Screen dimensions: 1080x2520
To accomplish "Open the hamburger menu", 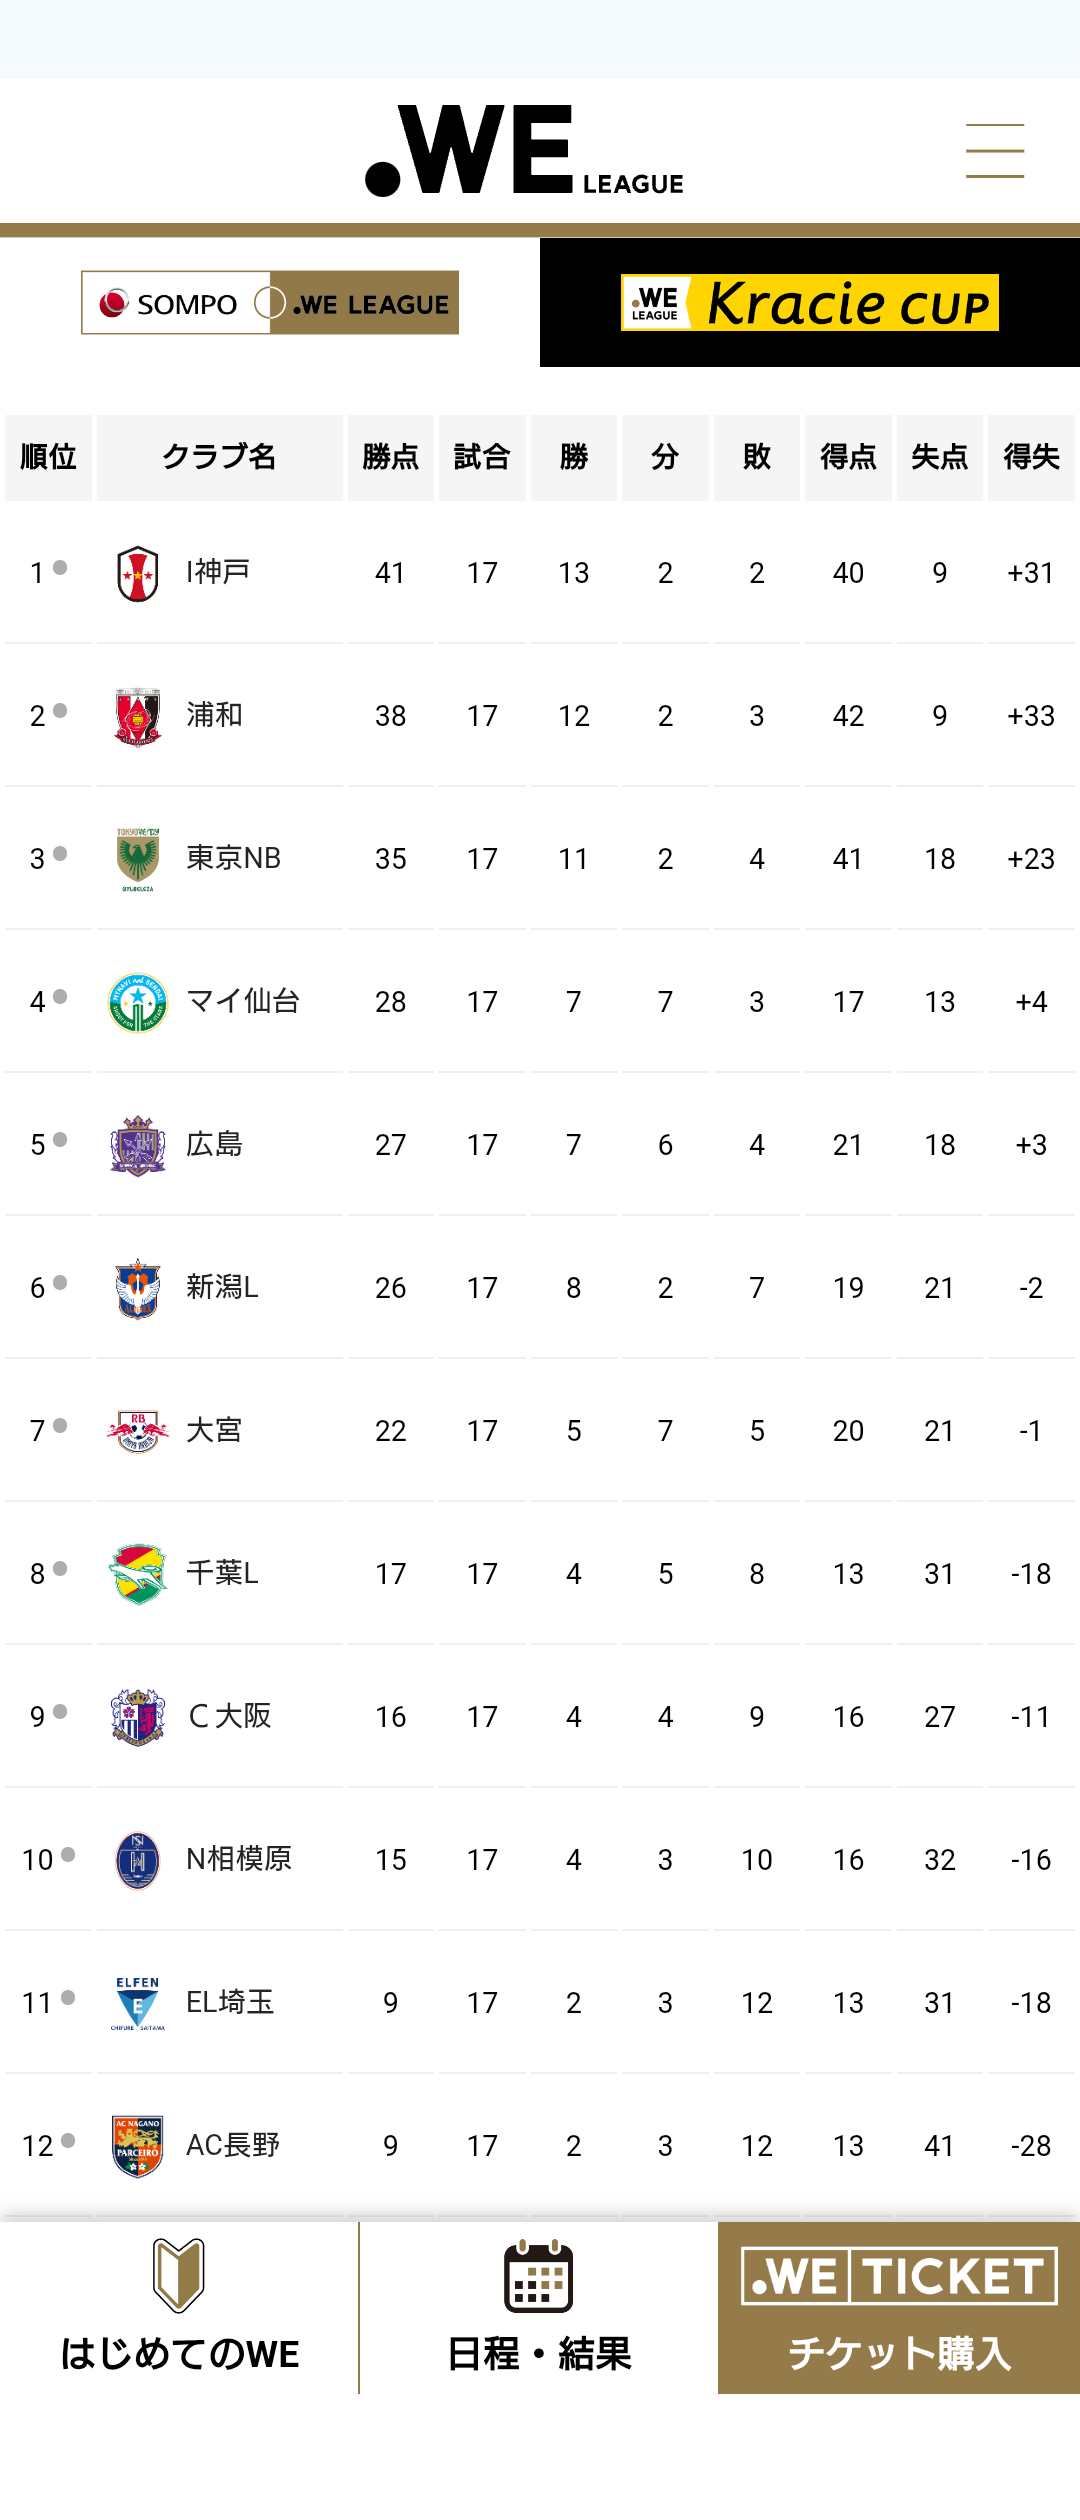I will point(994,151).
